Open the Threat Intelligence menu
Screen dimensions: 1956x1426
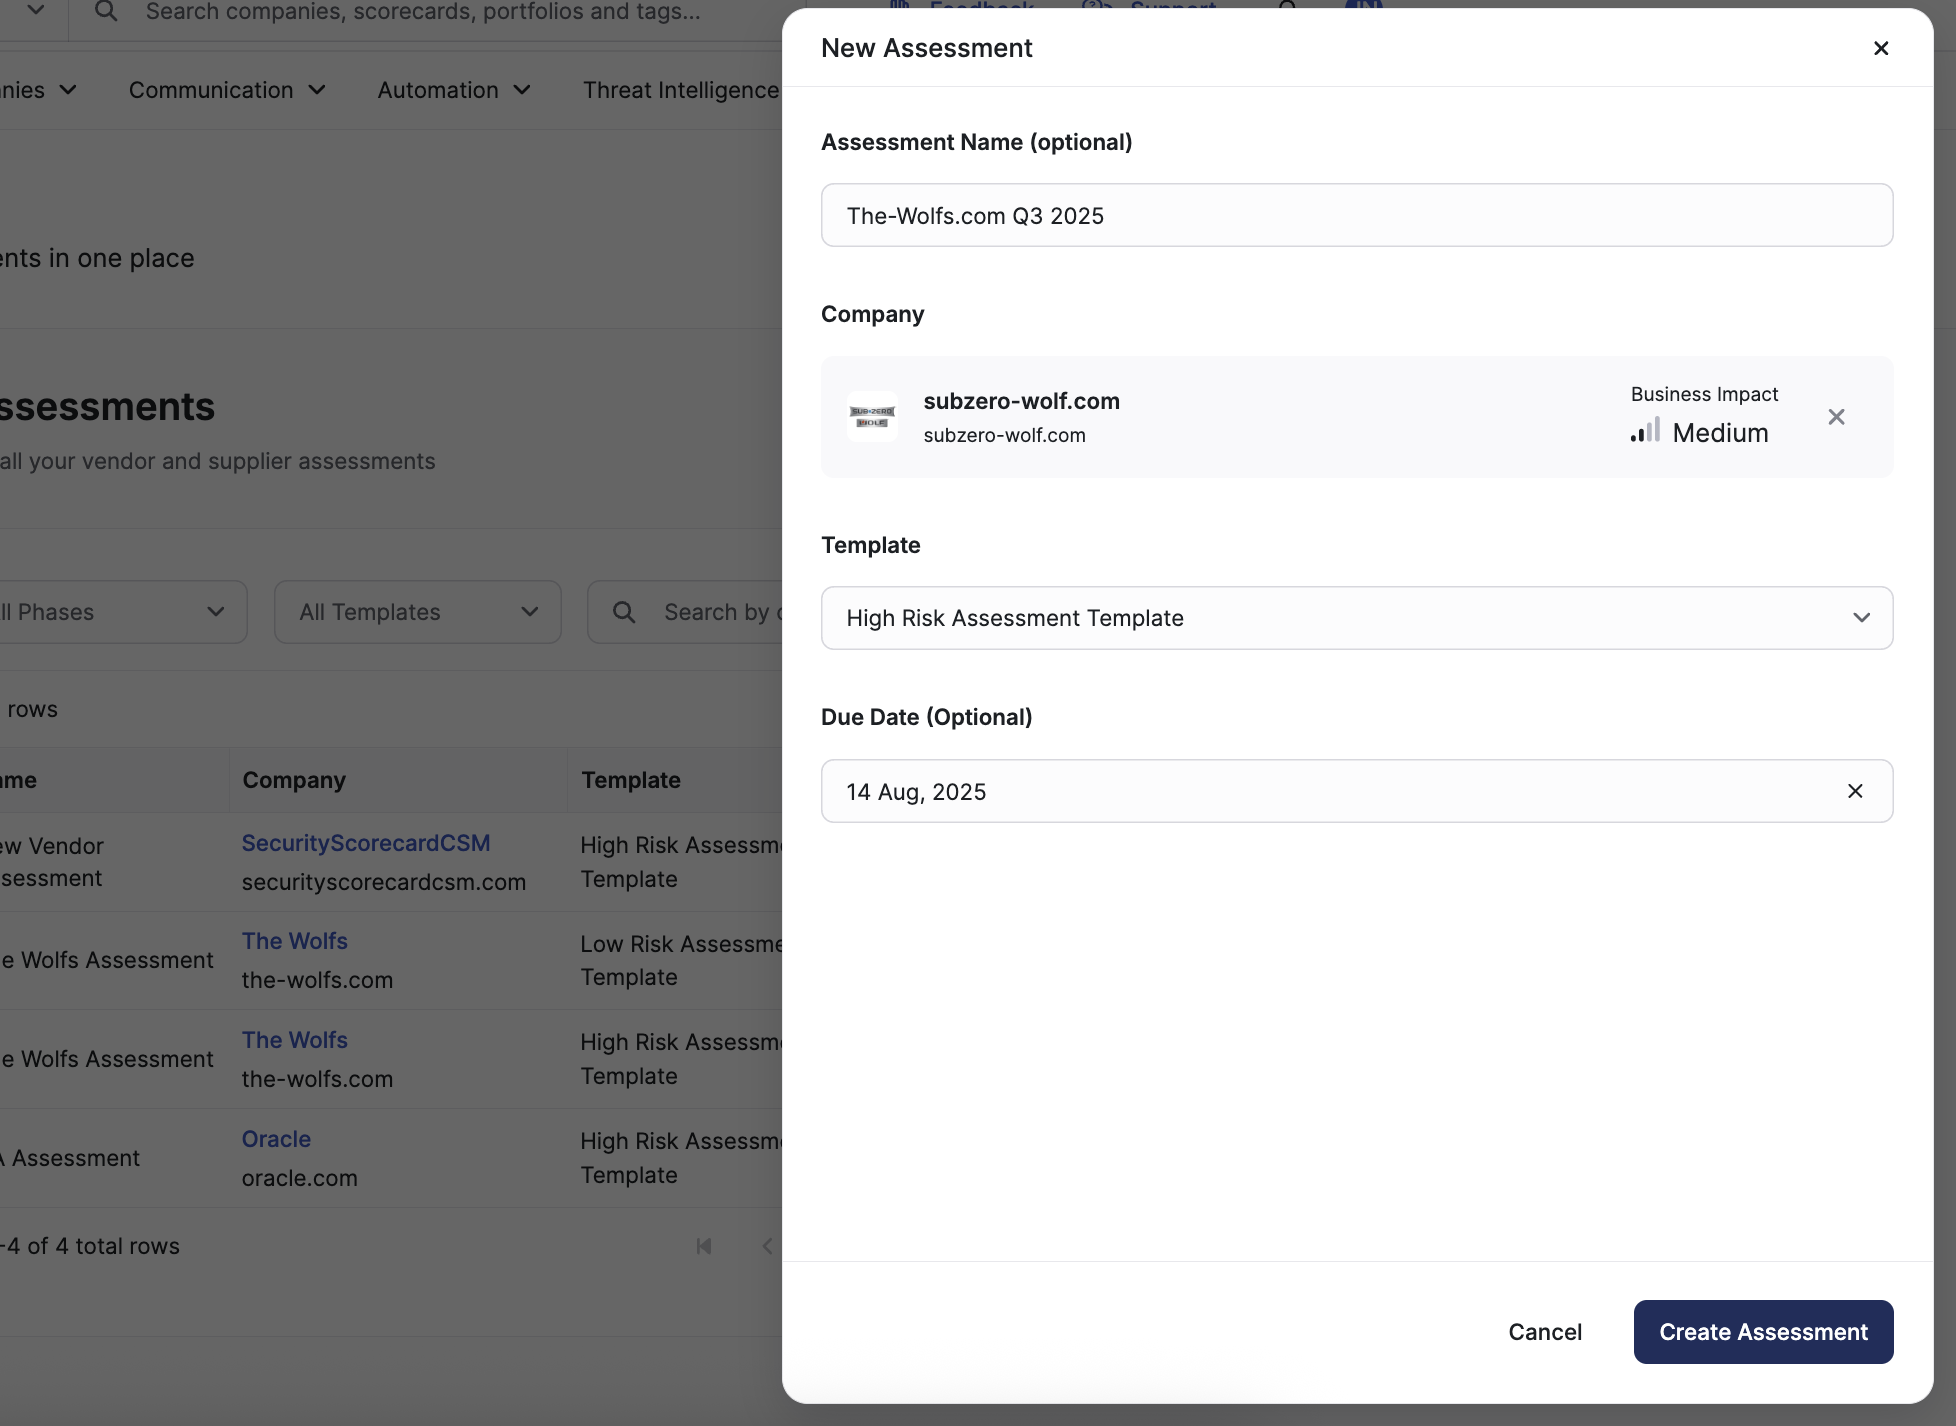tap(680, 90)
